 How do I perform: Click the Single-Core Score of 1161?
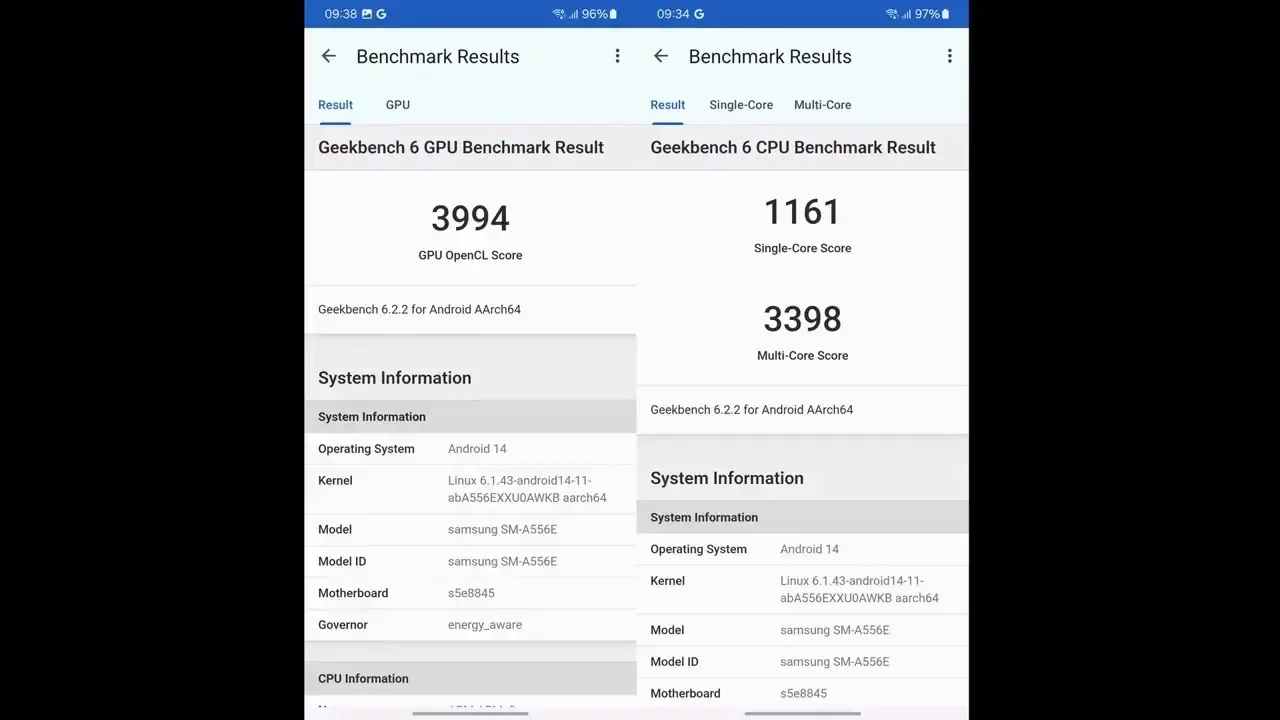802,211
